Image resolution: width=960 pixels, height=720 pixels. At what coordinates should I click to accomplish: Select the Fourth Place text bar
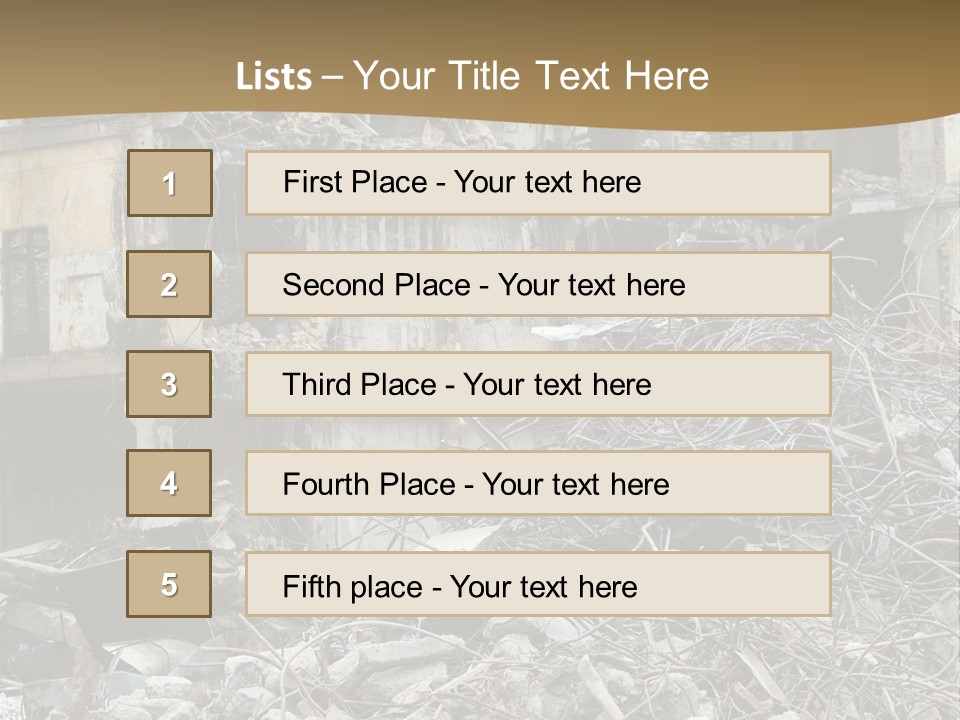(538, 484)
